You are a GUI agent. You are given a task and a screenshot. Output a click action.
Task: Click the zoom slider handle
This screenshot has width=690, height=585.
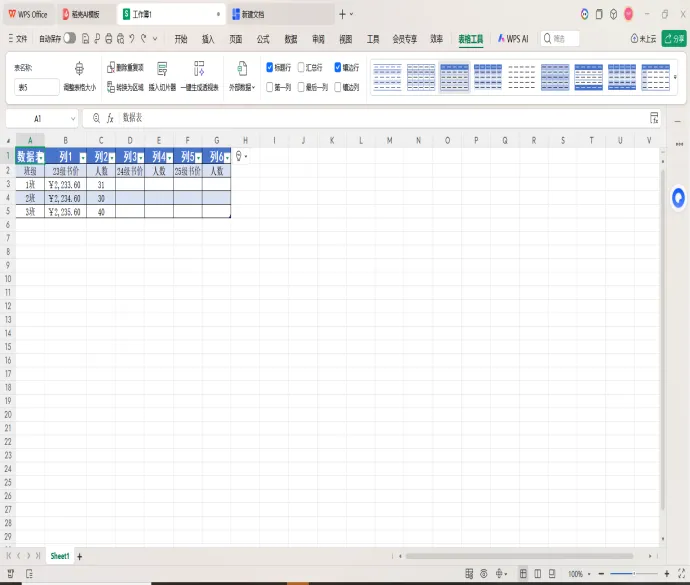634,574
